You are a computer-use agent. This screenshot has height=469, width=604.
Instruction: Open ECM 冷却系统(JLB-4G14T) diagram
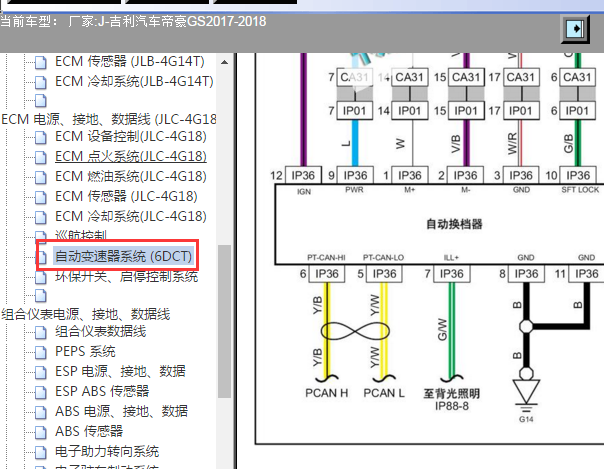coord(134,81)
